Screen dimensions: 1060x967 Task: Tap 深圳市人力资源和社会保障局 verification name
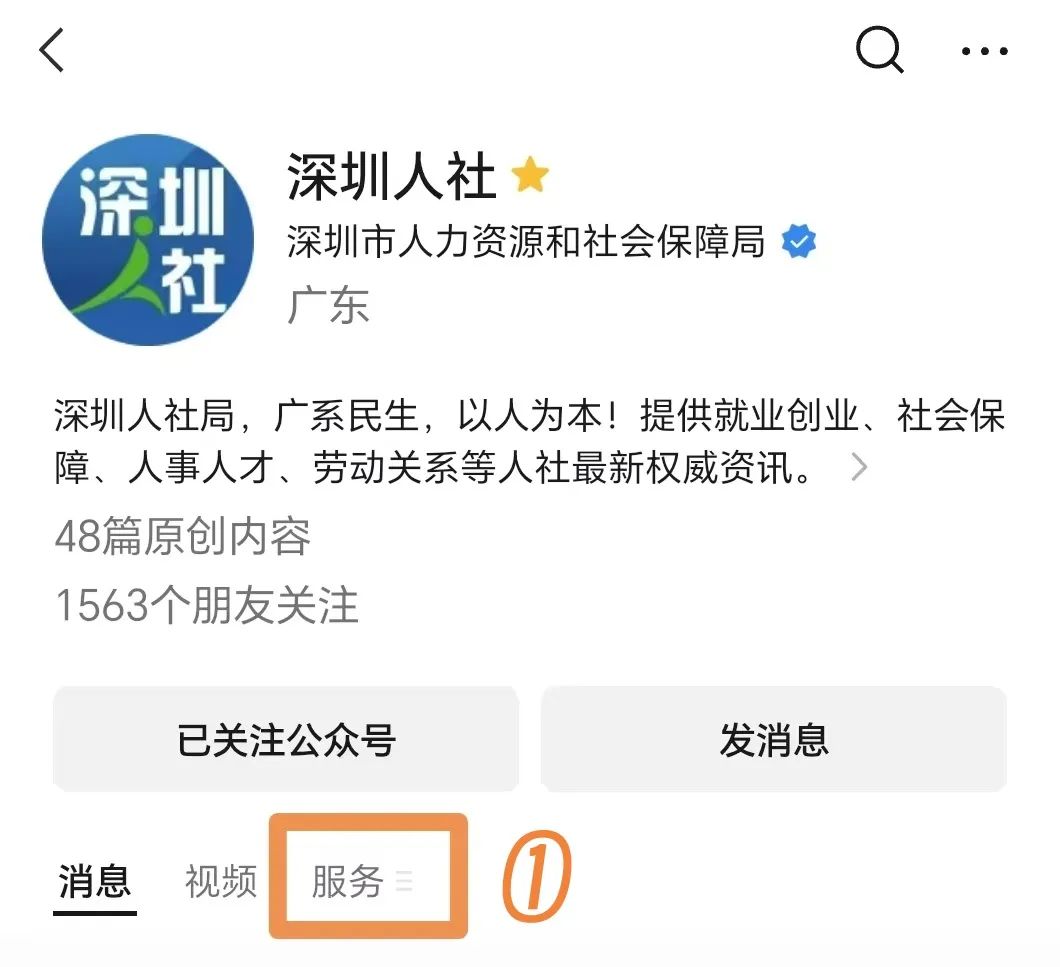(x=526, y=241)
